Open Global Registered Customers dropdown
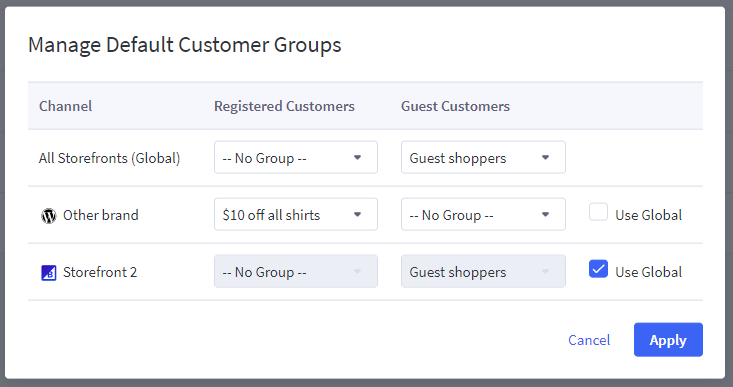Image resolution: width=733 pixels, height=387 pixels. click(x=296, y=158)
